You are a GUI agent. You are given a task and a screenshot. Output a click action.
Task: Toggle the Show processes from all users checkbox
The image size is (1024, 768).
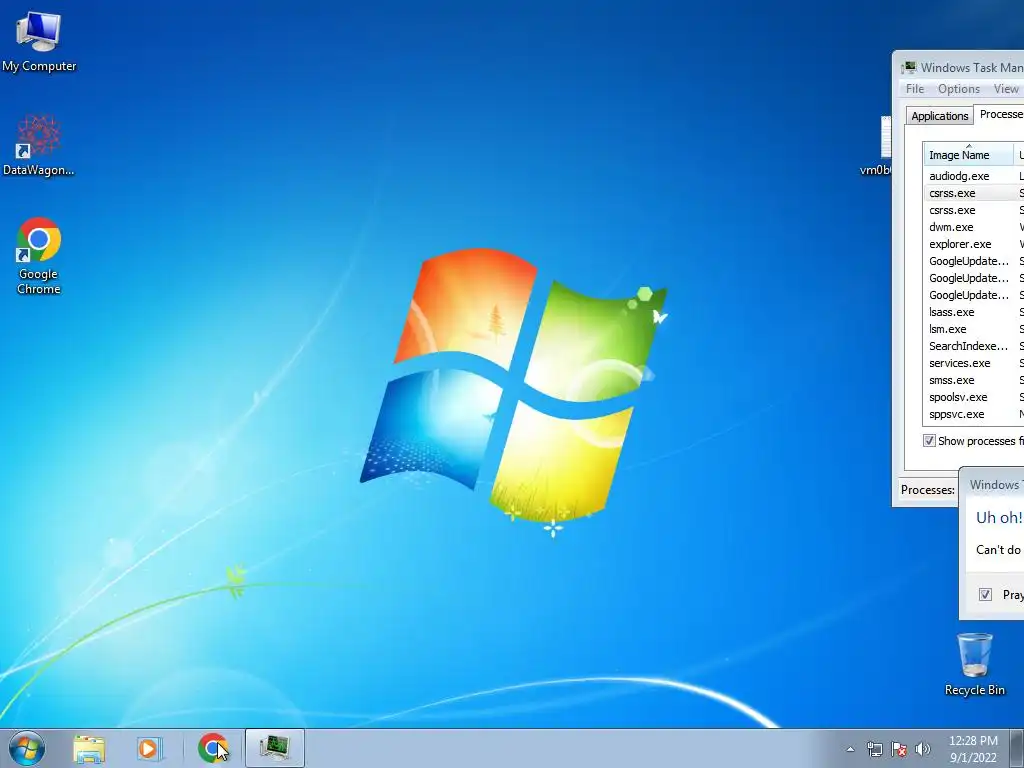[x=929, y=441]
